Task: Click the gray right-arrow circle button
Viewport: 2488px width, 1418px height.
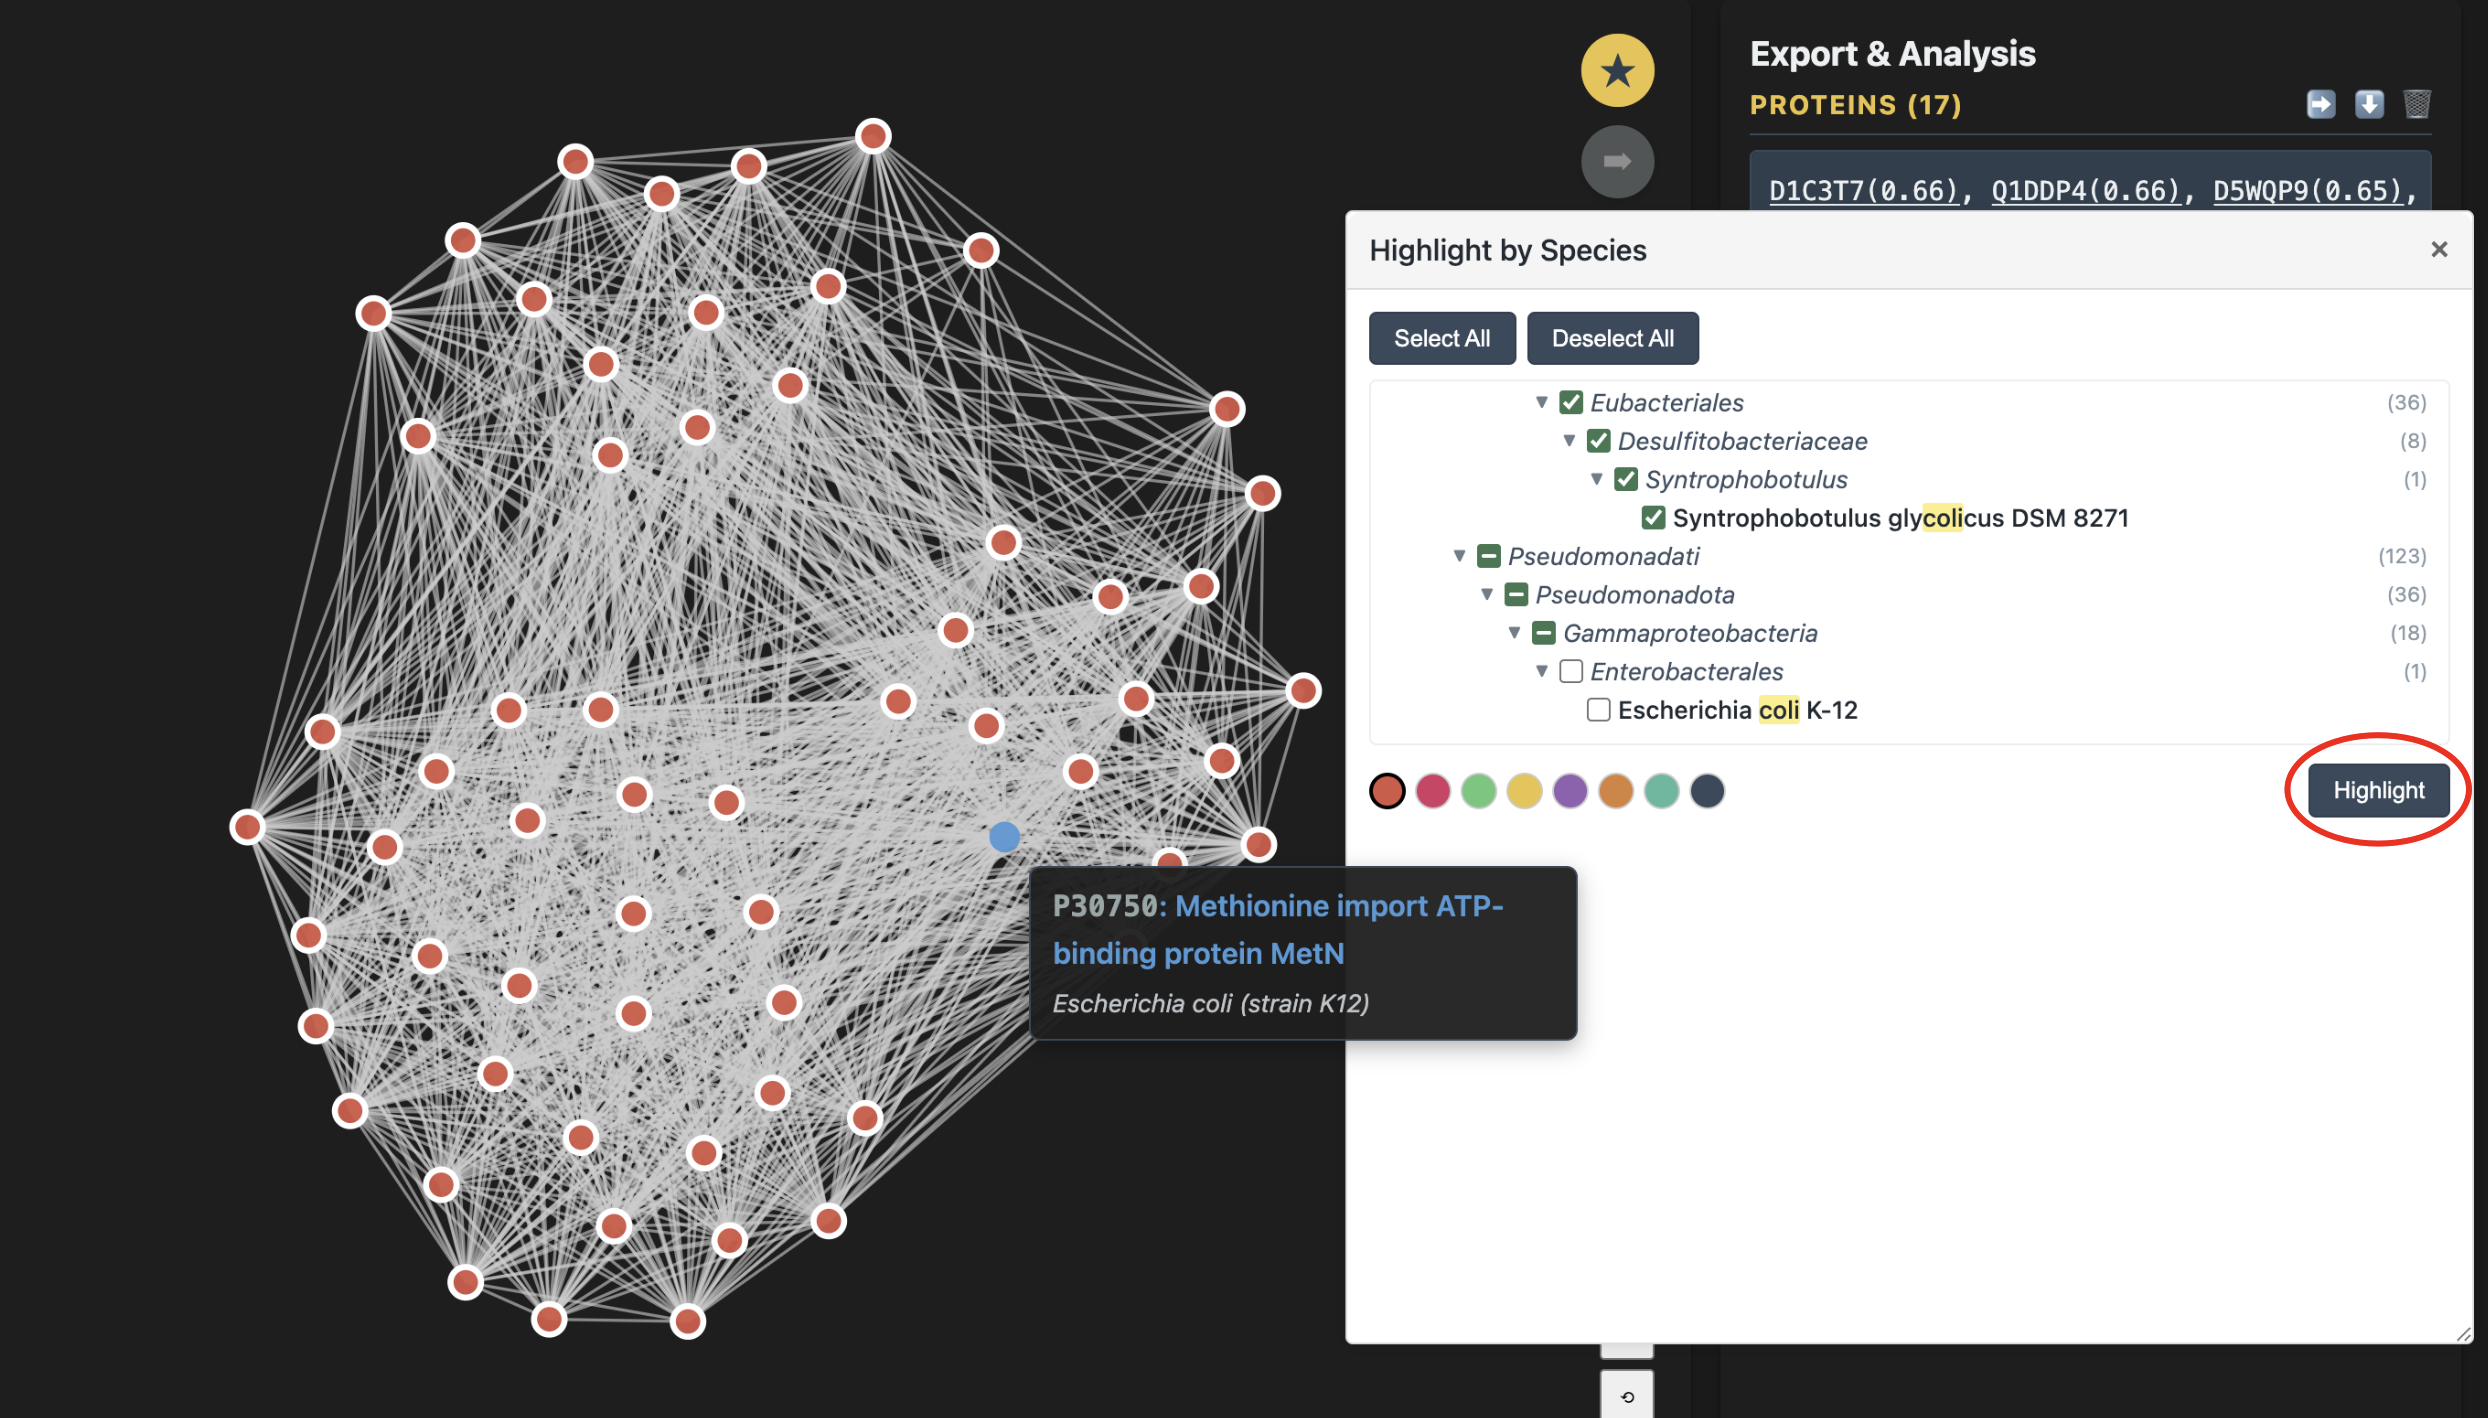Action: (1617, 161)
